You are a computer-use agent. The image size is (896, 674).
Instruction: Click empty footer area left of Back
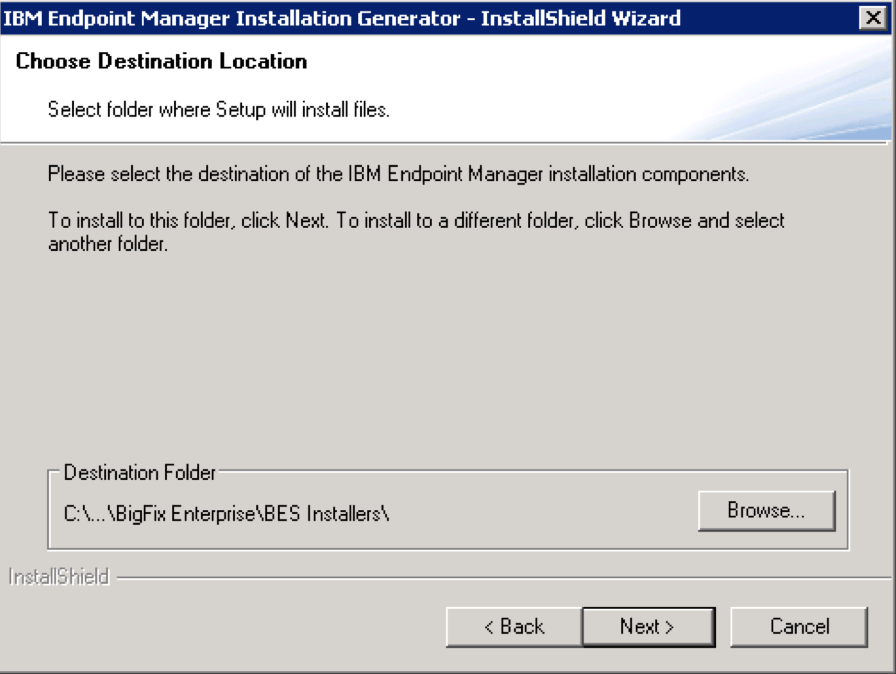click(x=220, y=627)
